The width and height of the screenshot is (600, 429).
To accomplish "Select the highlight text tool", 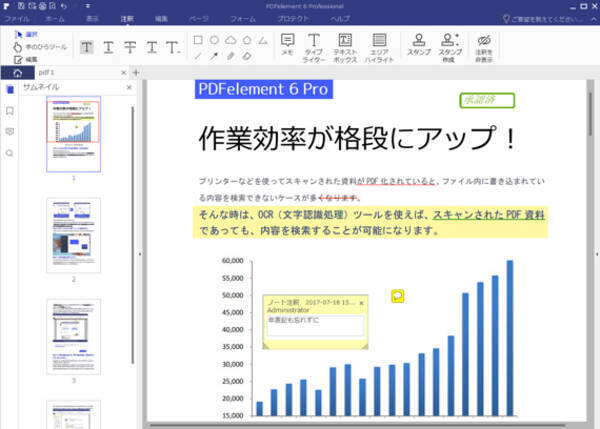I will point(87,46).
